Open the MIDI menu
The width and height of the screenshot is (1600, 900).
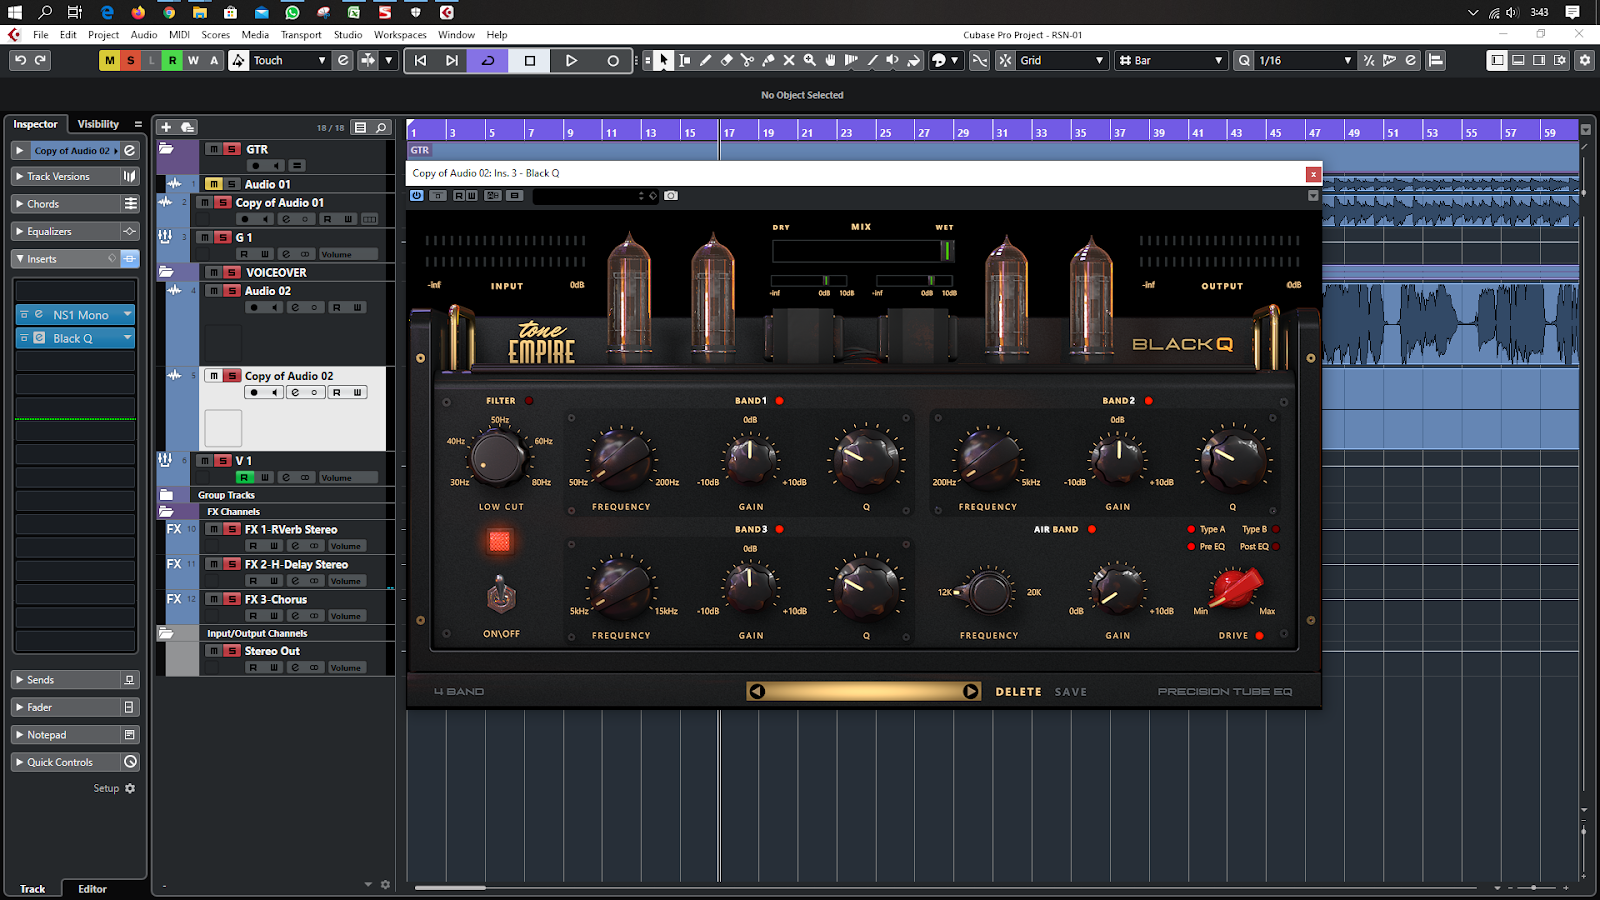click(179, 34)
